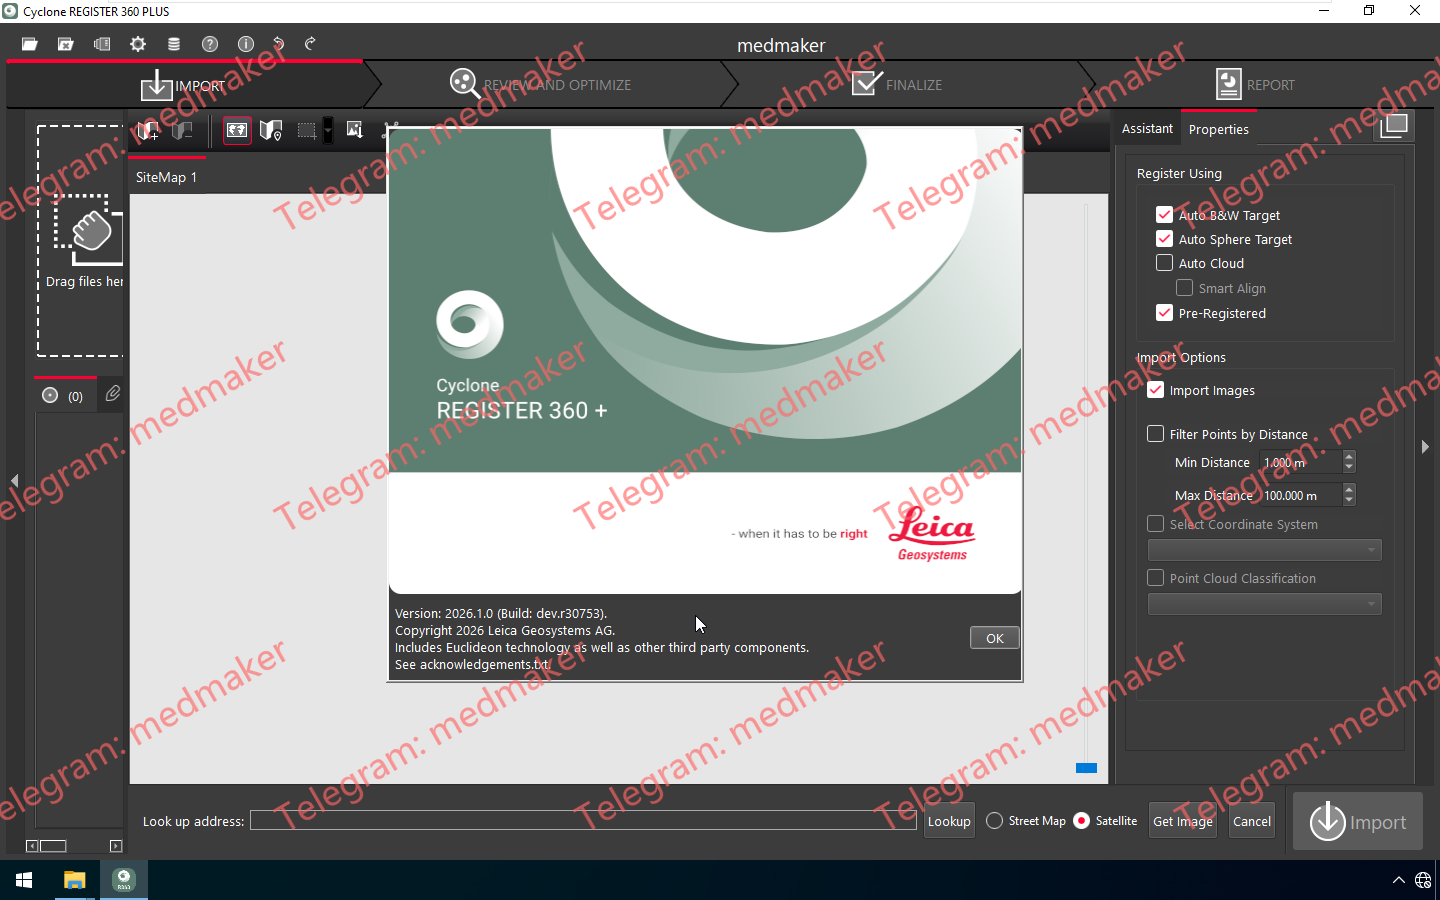
Task: Click the close project folder icon
Action: (x=66, y=44)
